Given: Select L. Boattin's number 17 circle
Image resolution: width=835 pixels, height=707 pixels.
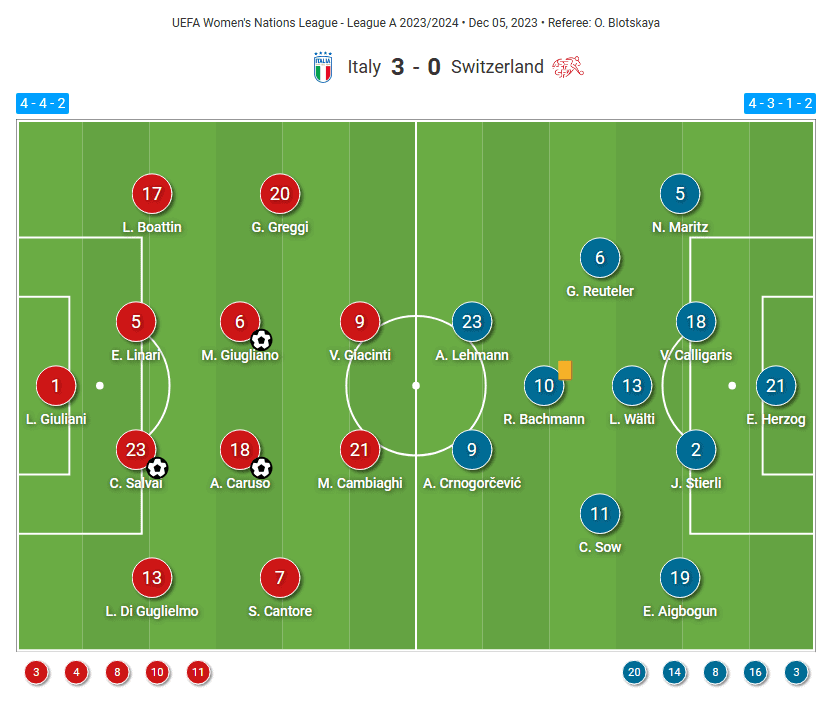Looking at the screenshot, I should [x=152, y=194].
